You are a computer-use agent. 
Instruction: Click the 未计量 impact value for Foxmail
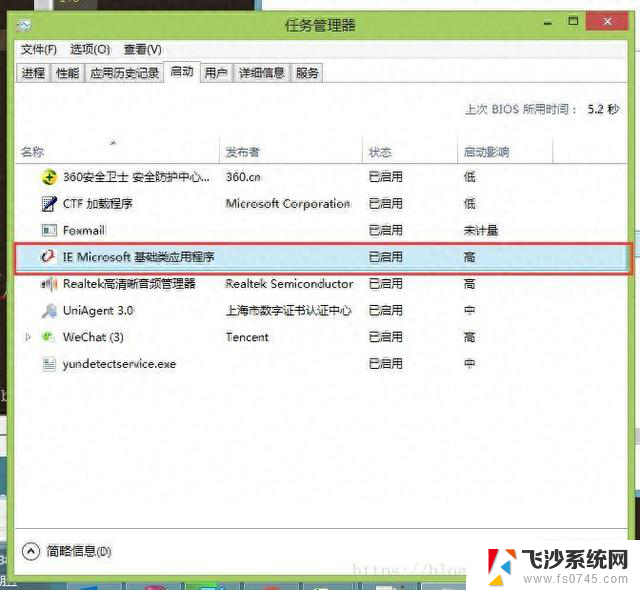(481, 231)
